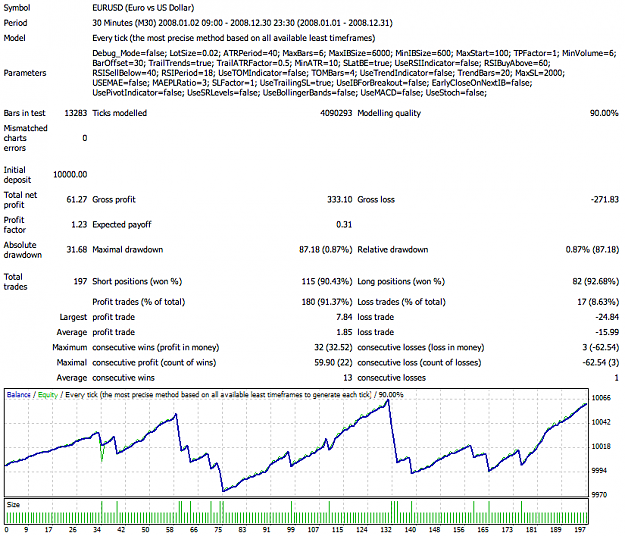Image resolution: width=625 pixels, height=536 pixels.
Task: Click the Total trades value 197
Action: point(80,281)
